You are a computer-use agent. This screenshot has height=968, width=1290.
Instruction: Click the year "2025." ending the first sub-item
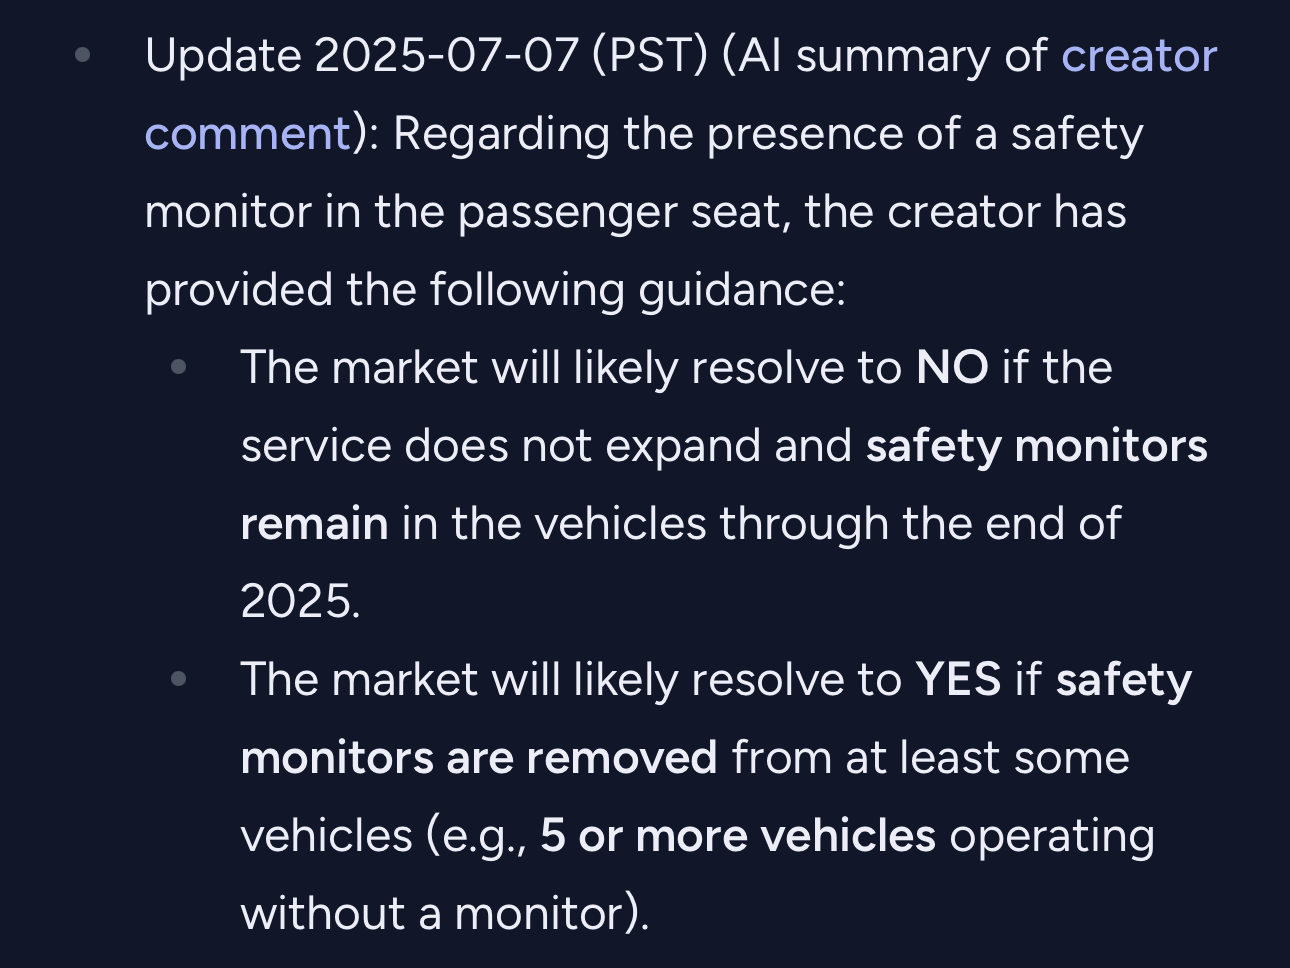click(300, 602)
